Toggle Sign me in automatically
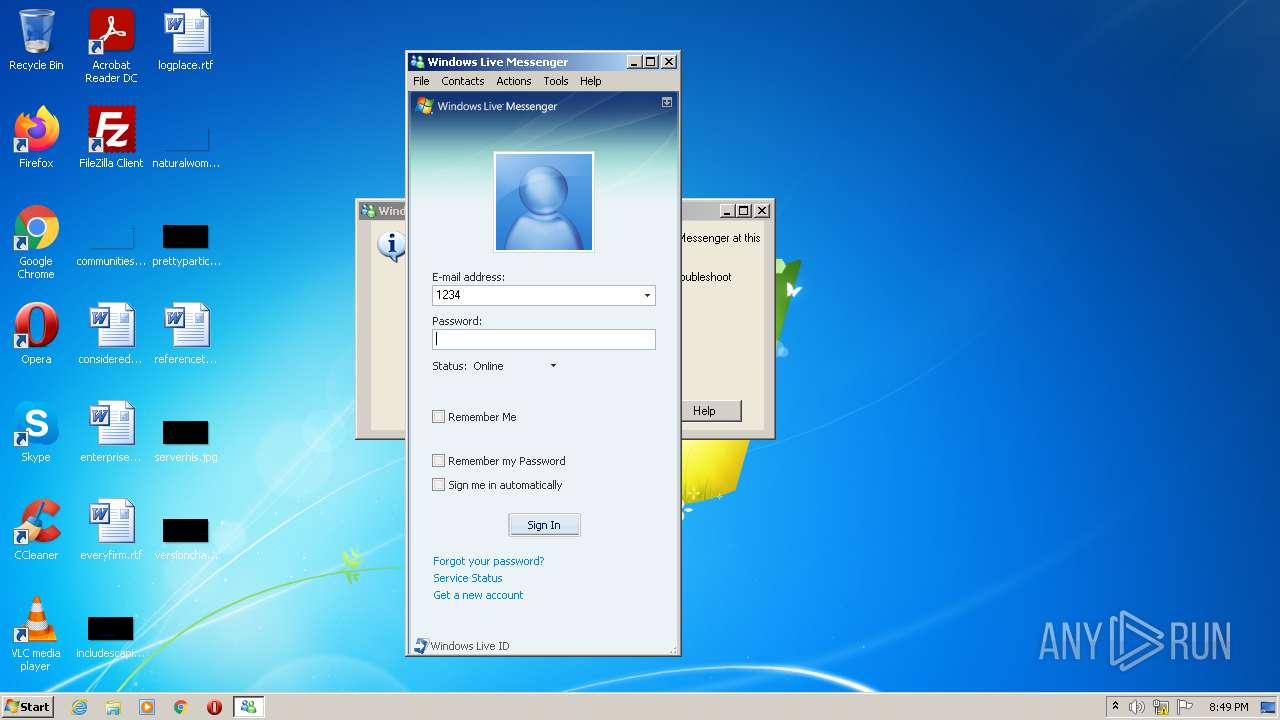The image size is (1280, 720). coord(438,485)
